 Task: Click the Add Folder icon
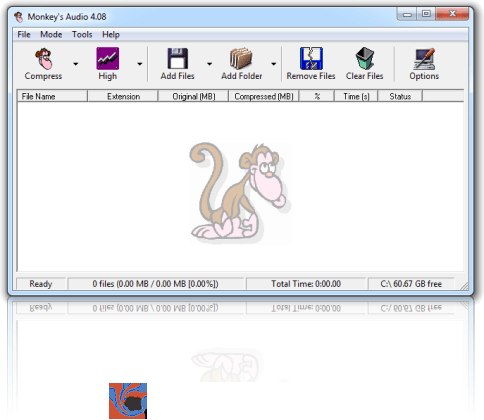click(241, 58)
